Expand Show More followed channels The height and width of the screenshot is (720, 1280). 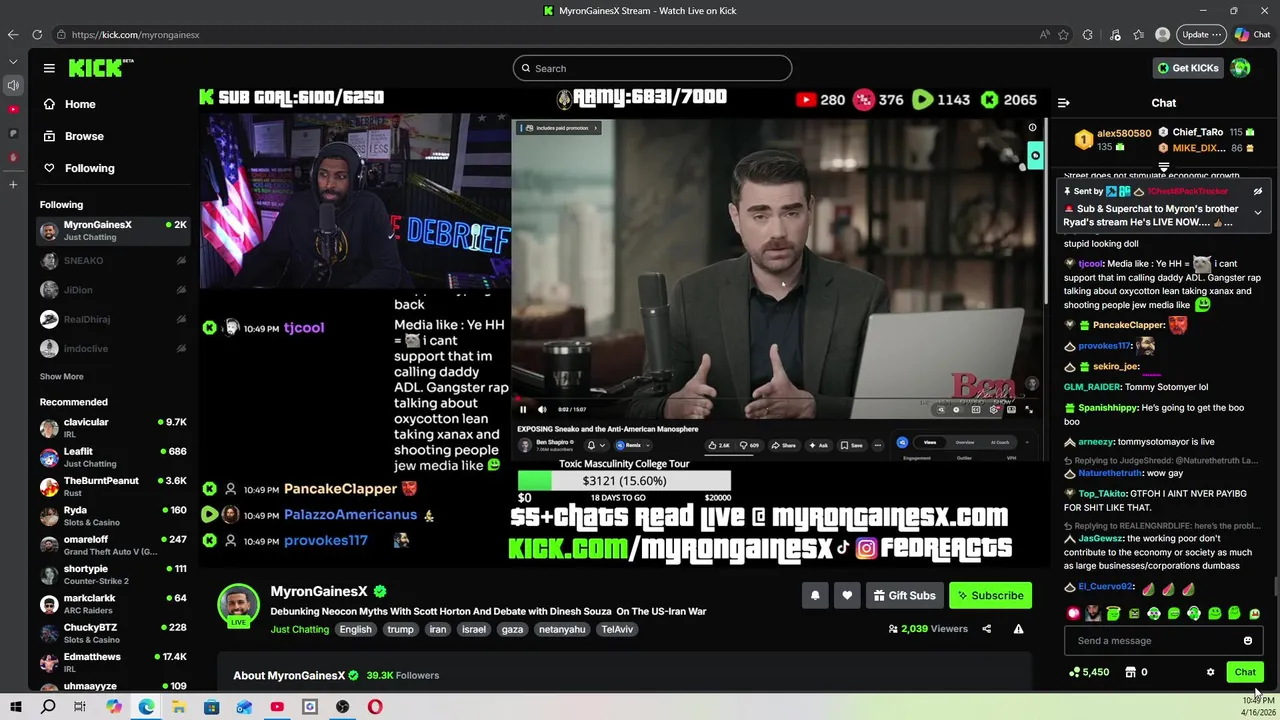61,377
